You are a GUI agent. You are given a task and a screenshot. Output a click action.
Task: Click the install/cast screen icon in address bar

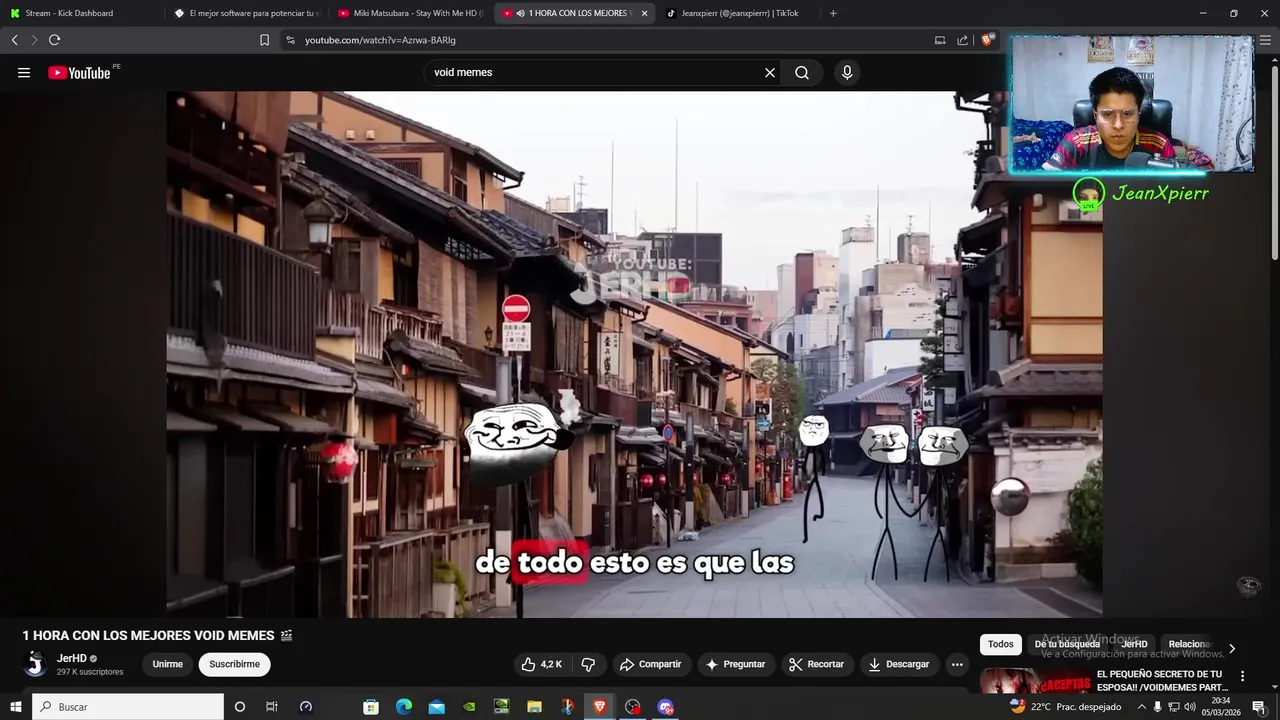tap(940, 40)
